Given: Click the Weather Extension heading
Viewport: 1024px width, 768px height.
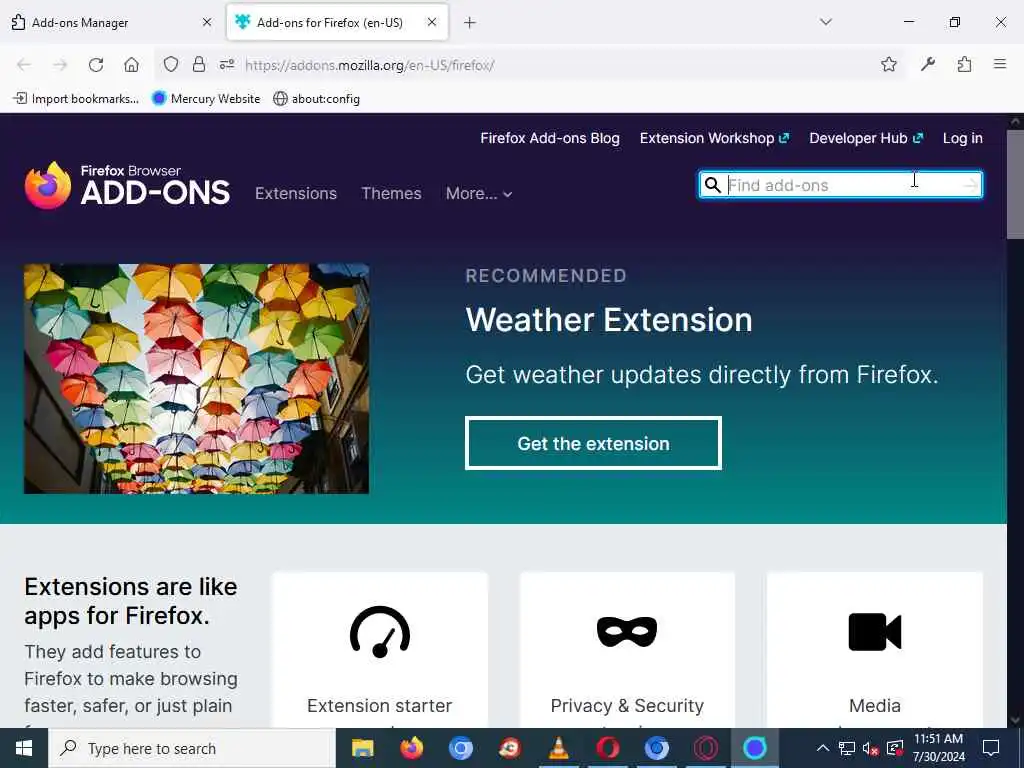Looking at the screenshot, I should pyautogui.click(x=609, y=320).
